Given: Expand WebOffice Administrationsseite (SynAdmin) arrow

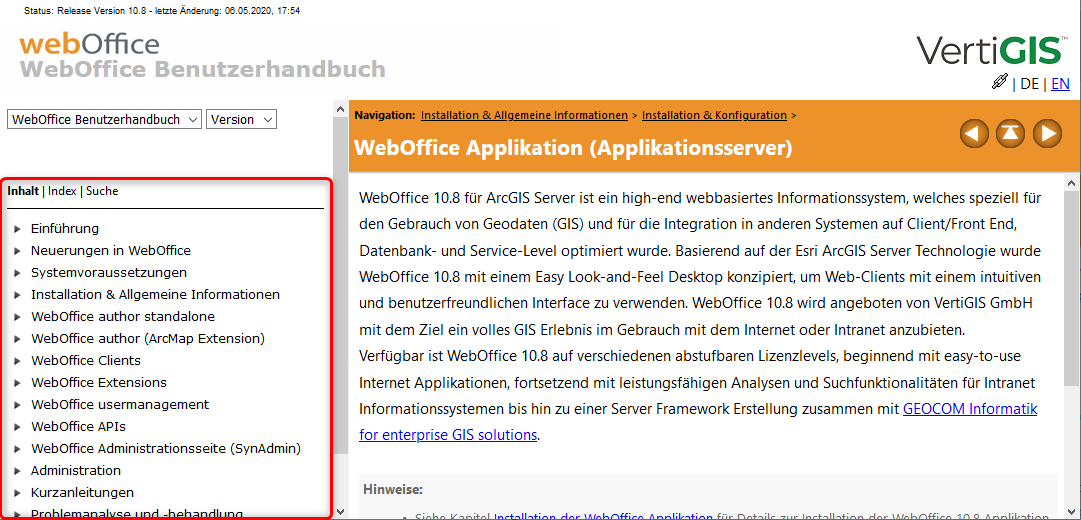Looking at the screenshot, I should (x=17, y=448).
